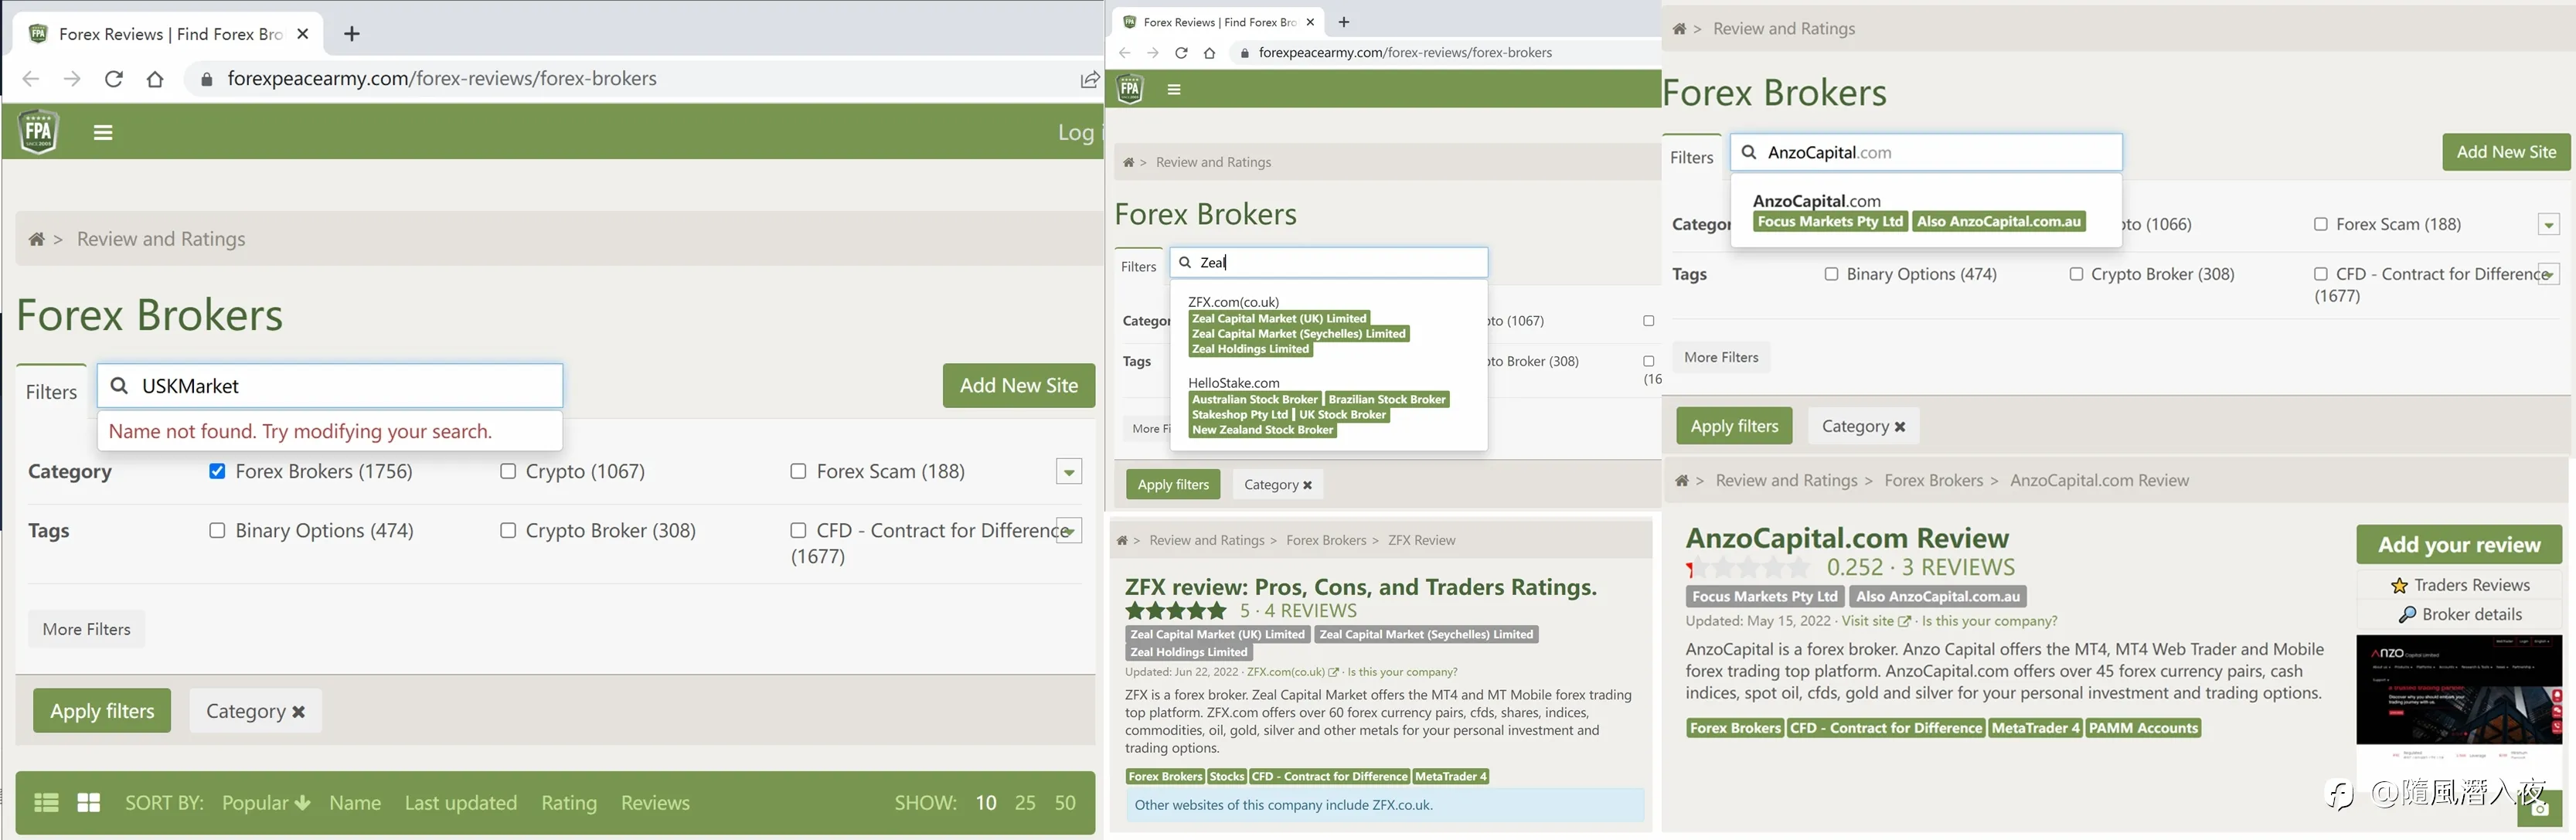Click Apply filters button in left window

pos(102,711)
